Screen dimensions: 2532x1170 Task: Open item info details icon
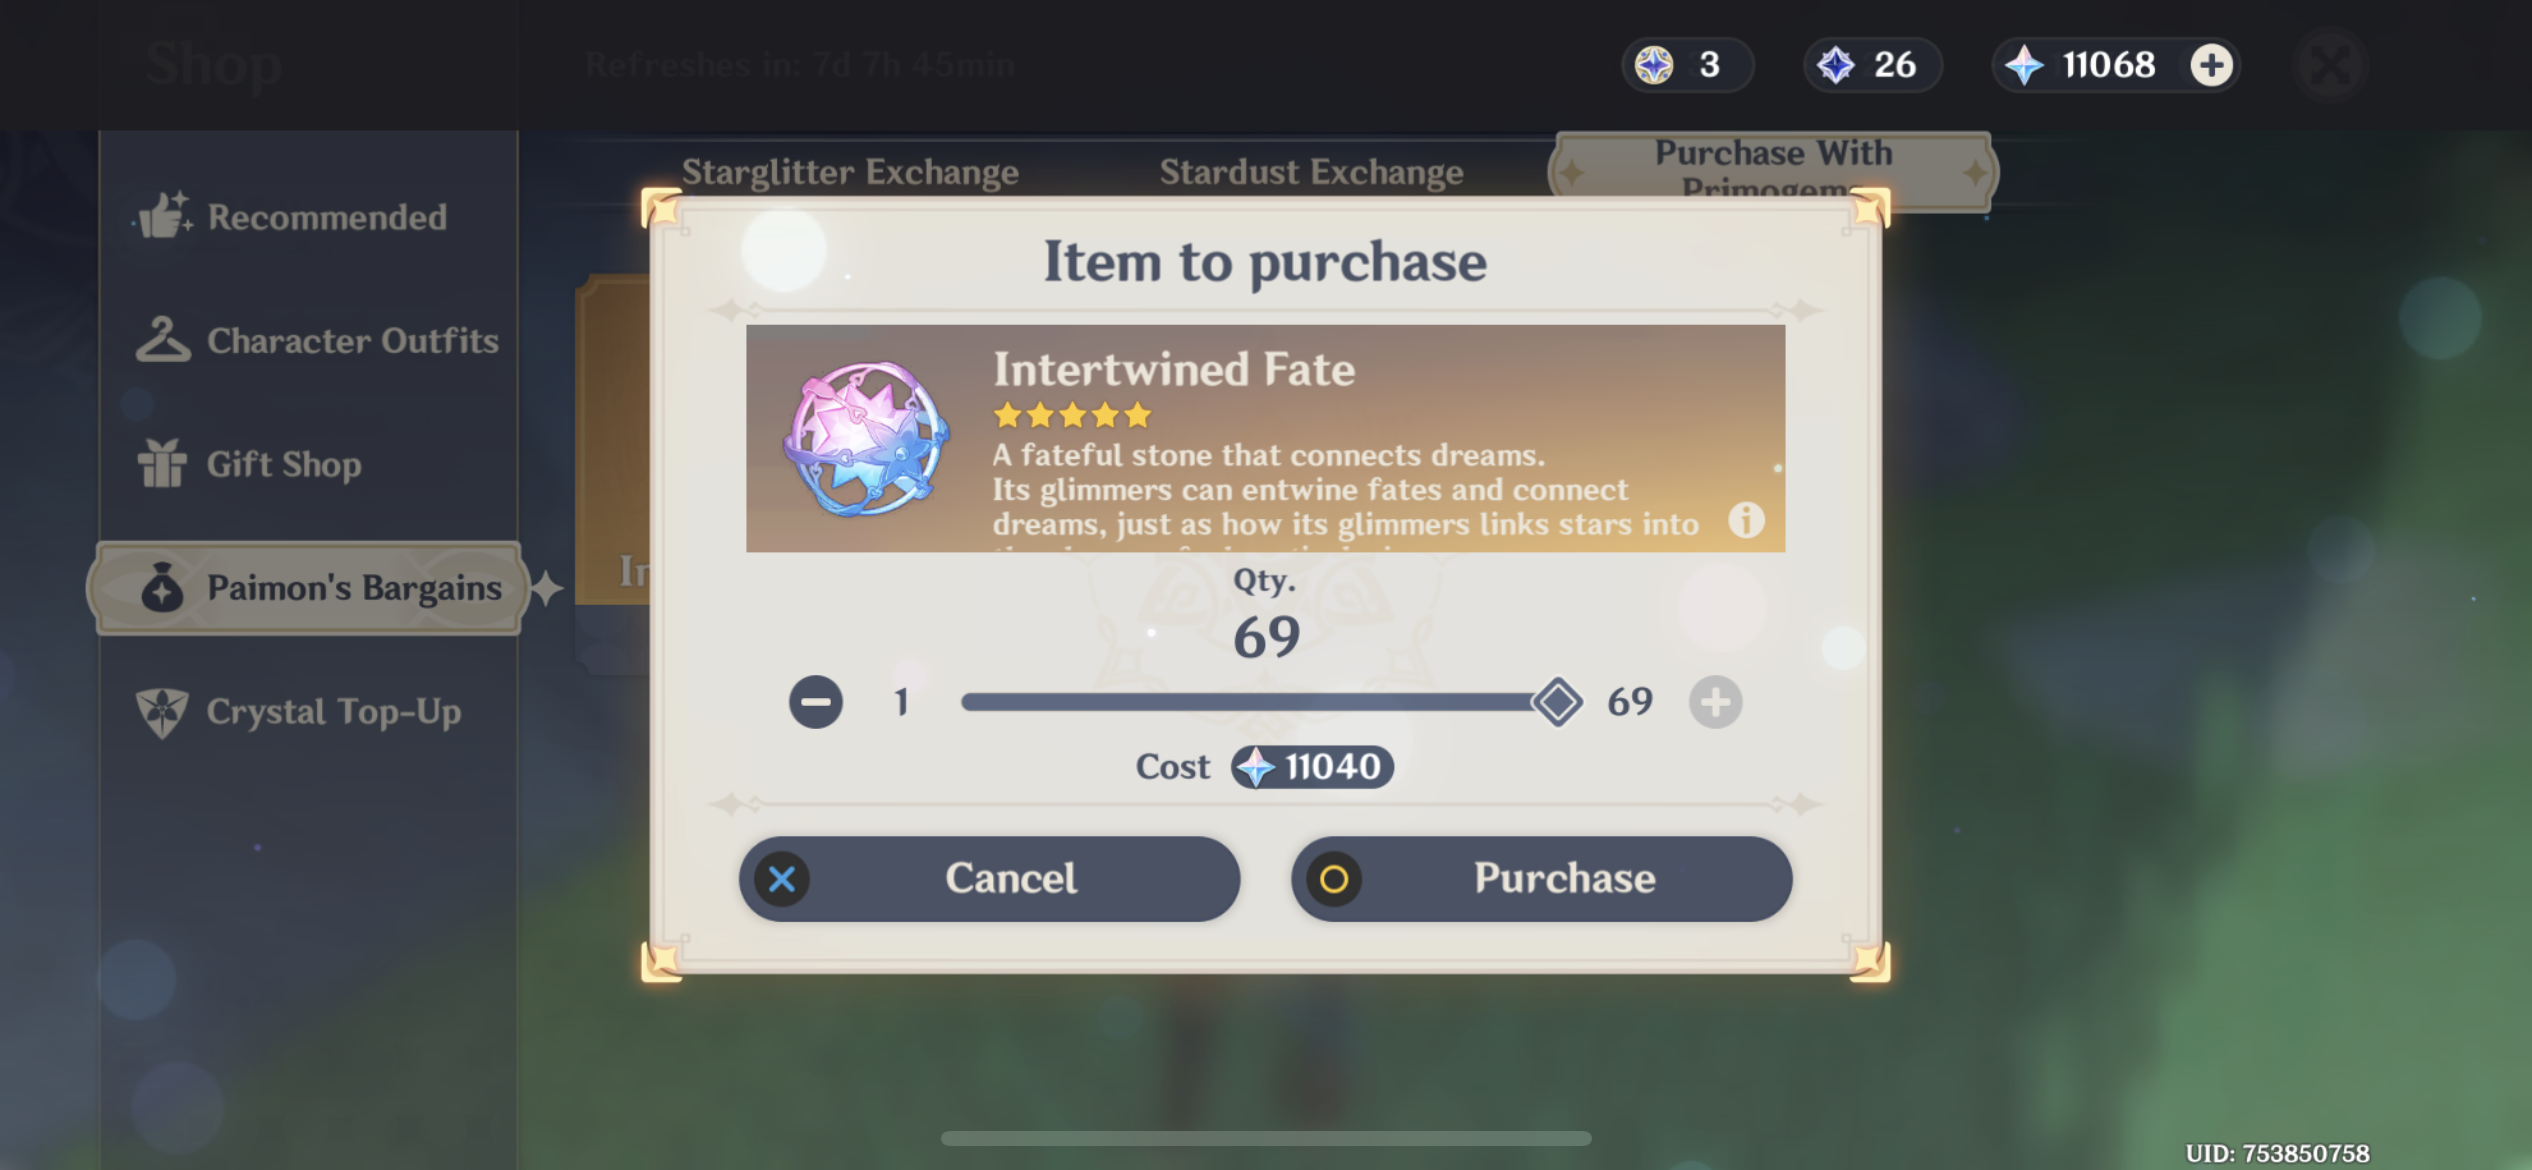coord(1746,520)
